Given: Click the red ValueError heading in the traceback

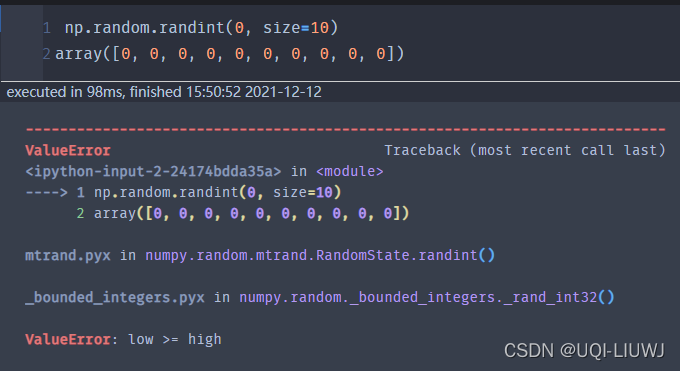Looking at the screenshot, I should pyautogui.click(x=68, y=151).
